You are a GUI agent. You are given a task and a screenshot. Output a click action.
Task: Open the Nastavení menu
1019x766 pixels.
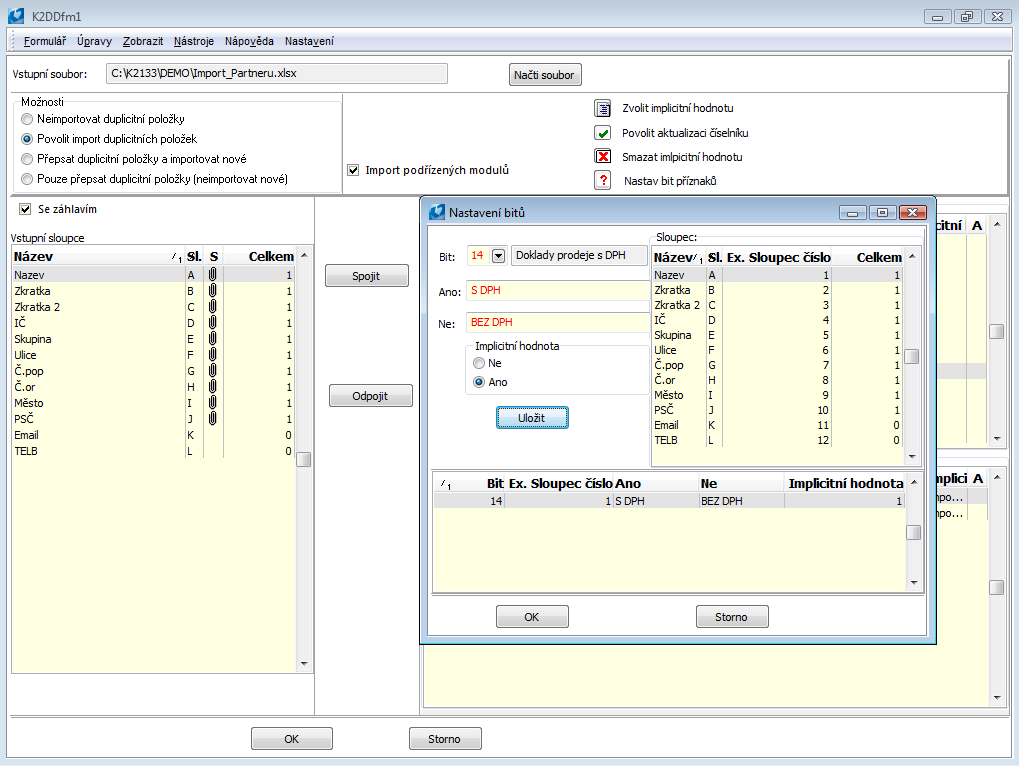[309, 41]
